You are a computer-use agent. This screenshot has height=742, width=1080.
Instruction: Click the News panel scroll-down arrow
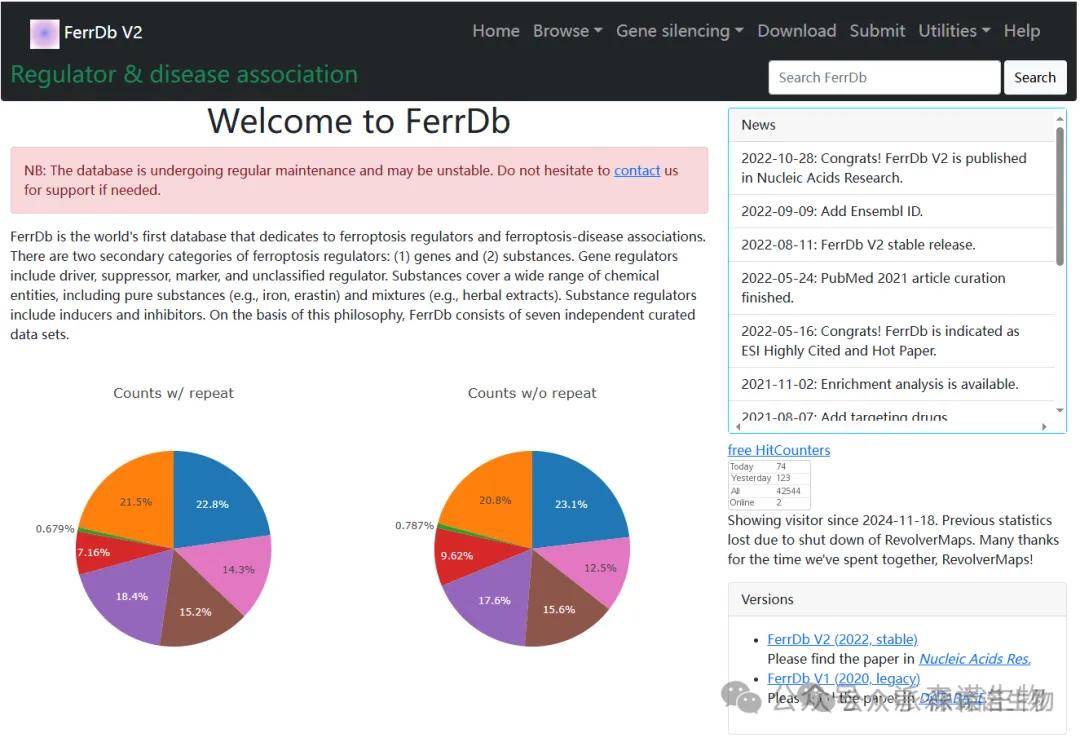coord(1060,410)
